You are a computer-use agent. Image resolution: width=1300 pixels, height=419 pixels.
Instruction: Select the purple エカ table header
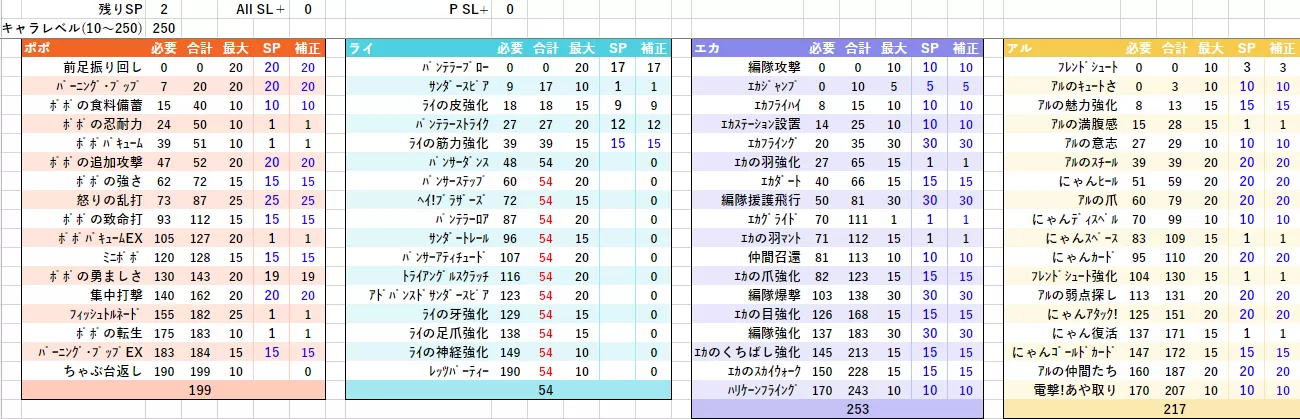(836, 48)
